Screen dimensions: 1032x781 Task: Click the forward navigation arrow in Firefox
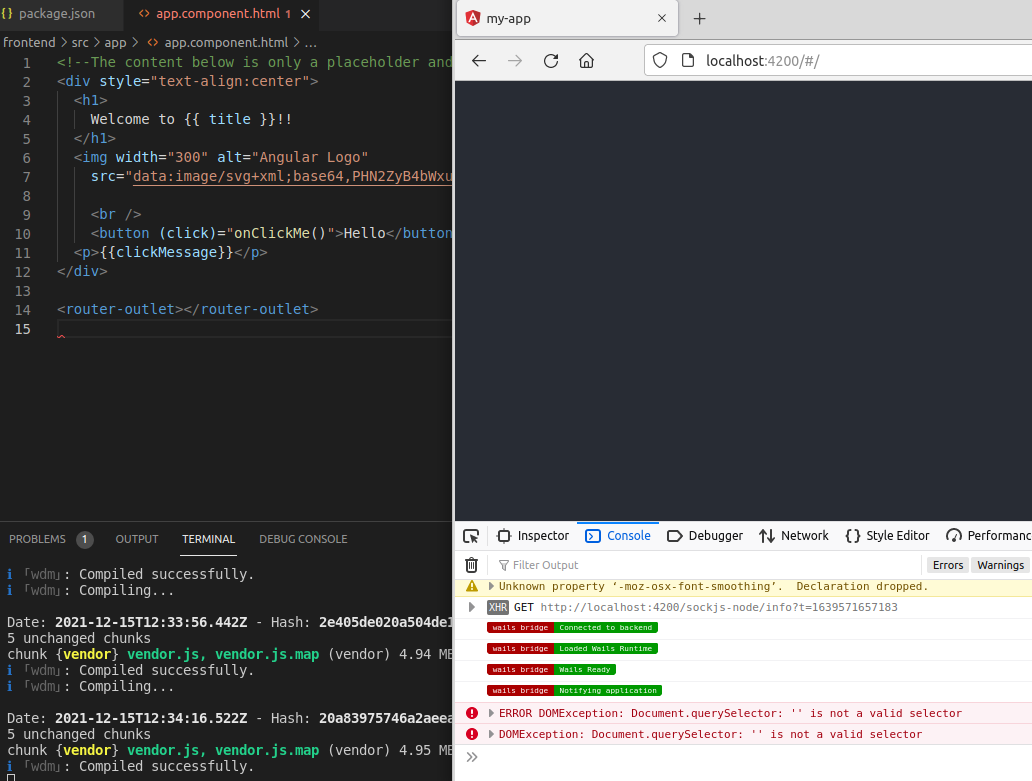[x=514, y=61]
